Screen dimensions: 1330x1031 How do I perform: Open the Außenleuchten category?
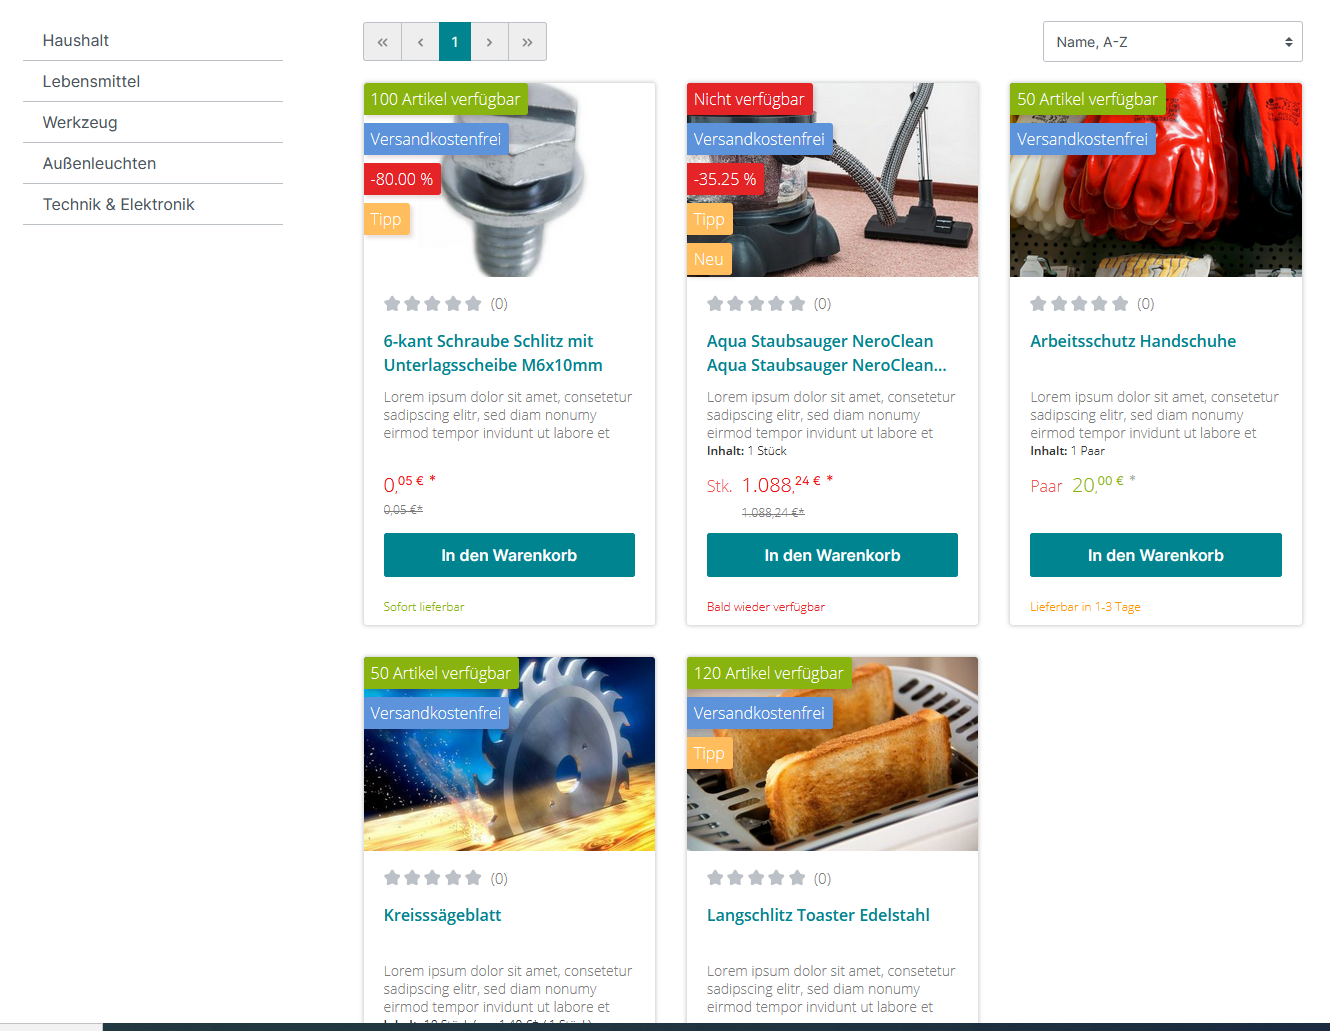pyautogui.click(x=99, y=163)
